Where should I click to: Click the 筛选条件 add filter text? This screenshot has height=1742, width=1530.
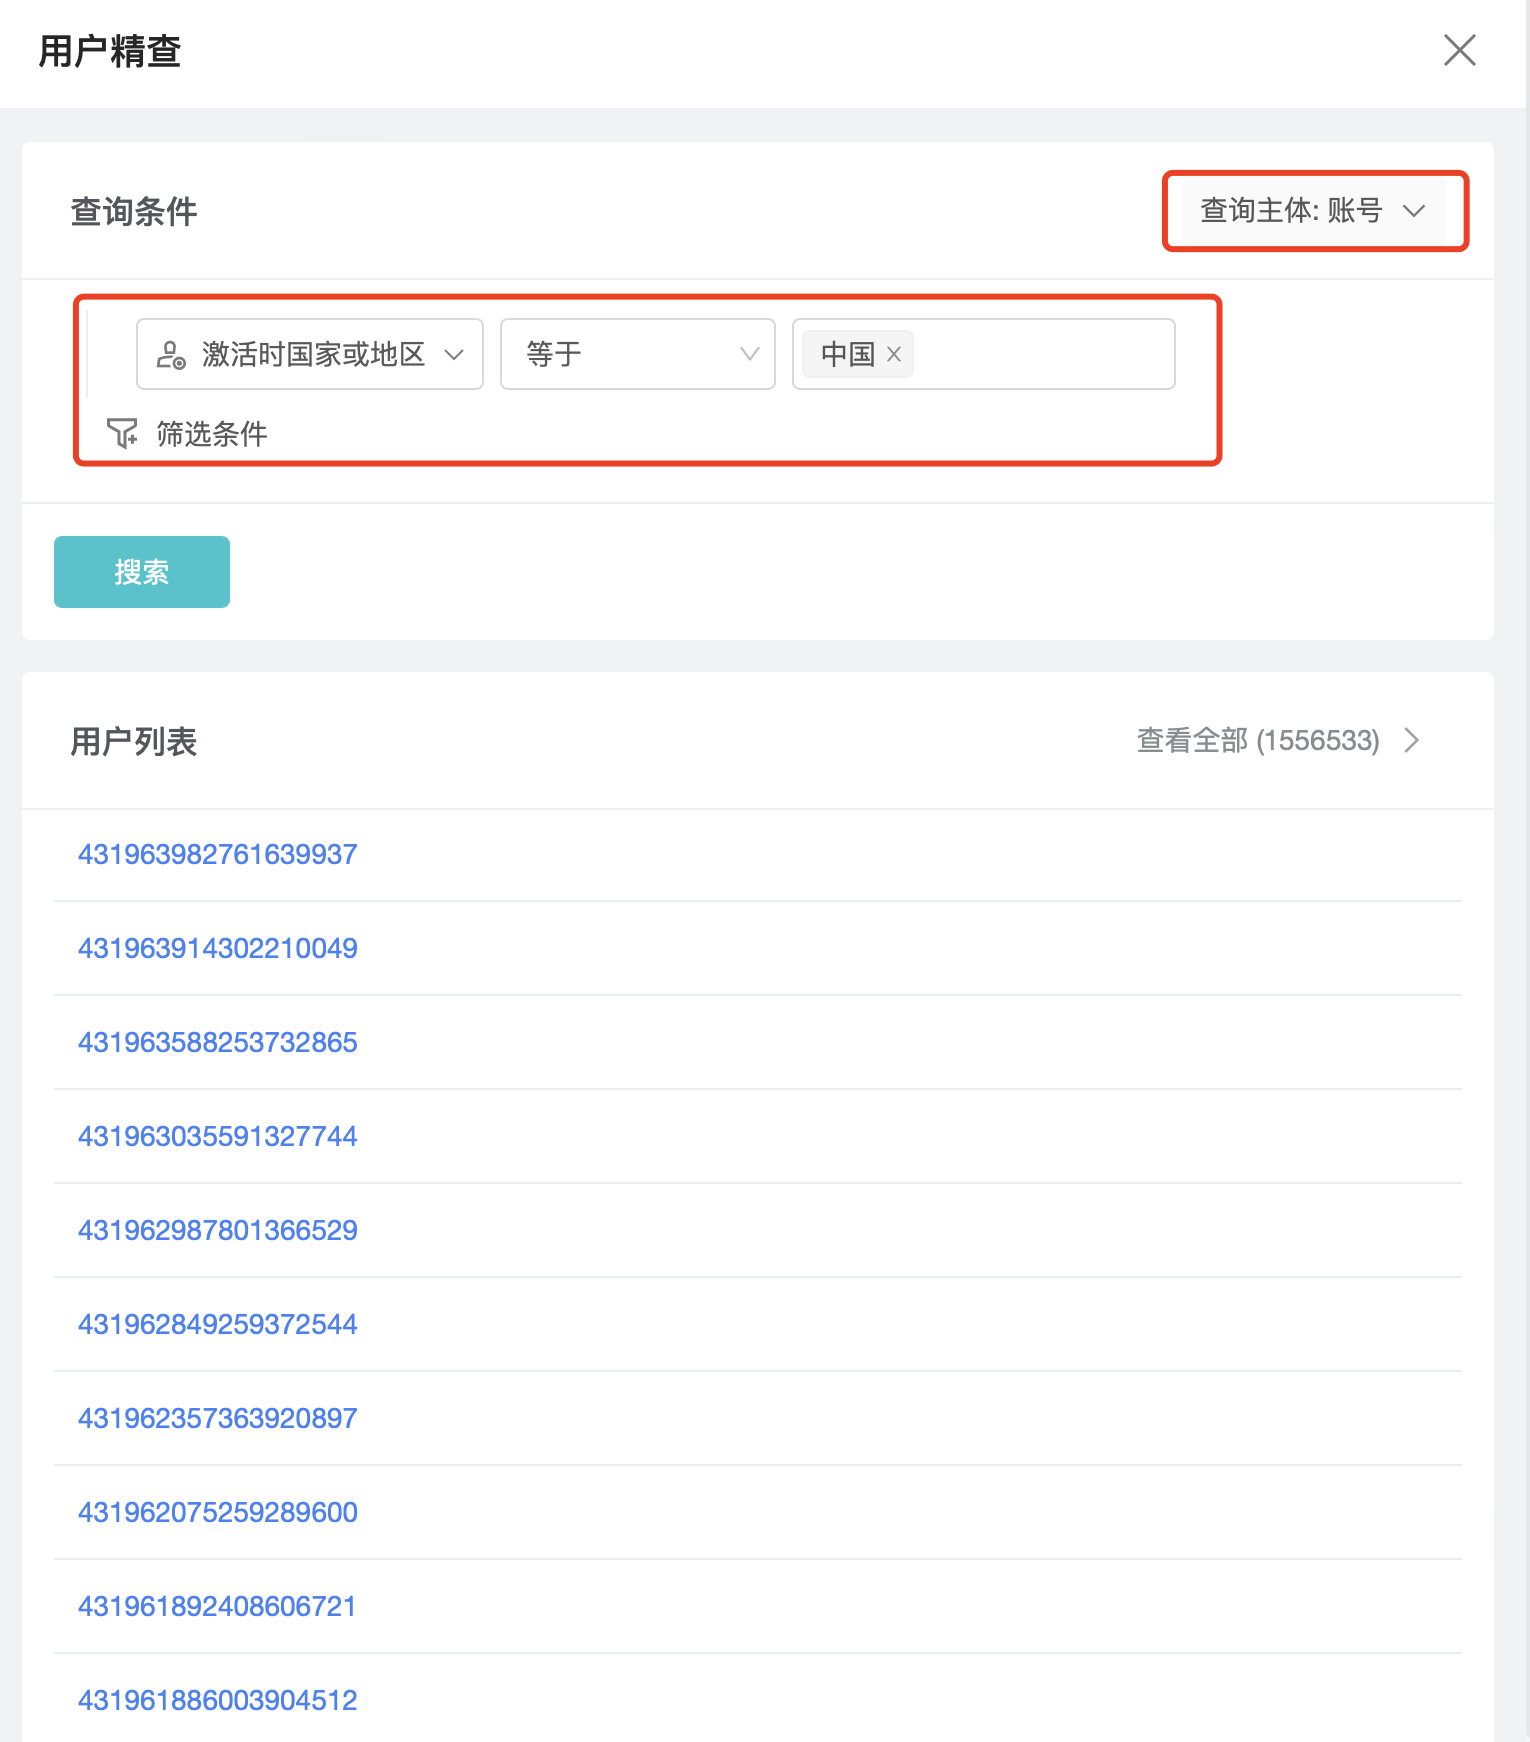211,434
